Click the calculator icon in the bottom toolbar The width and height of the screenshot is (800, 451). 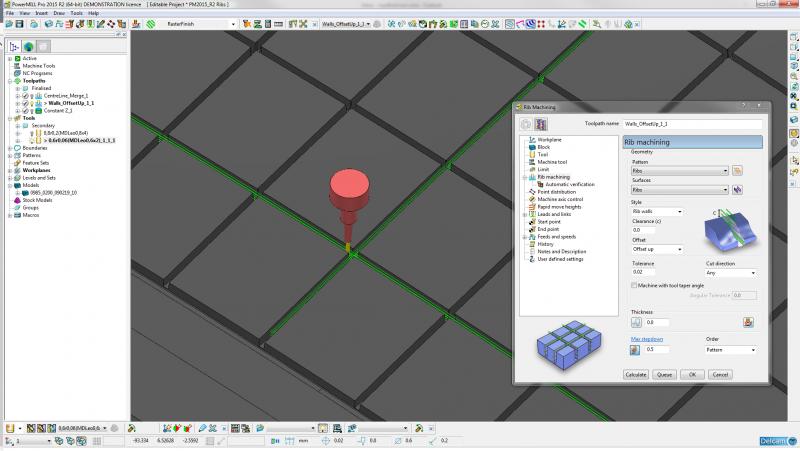(235, 428)
